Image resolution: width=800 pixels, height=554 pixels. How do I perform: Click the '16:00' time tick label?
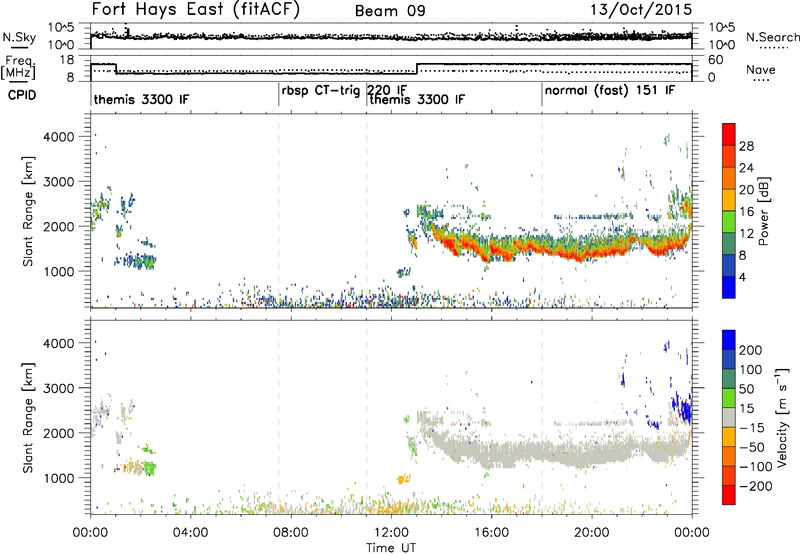coord(491,533)
